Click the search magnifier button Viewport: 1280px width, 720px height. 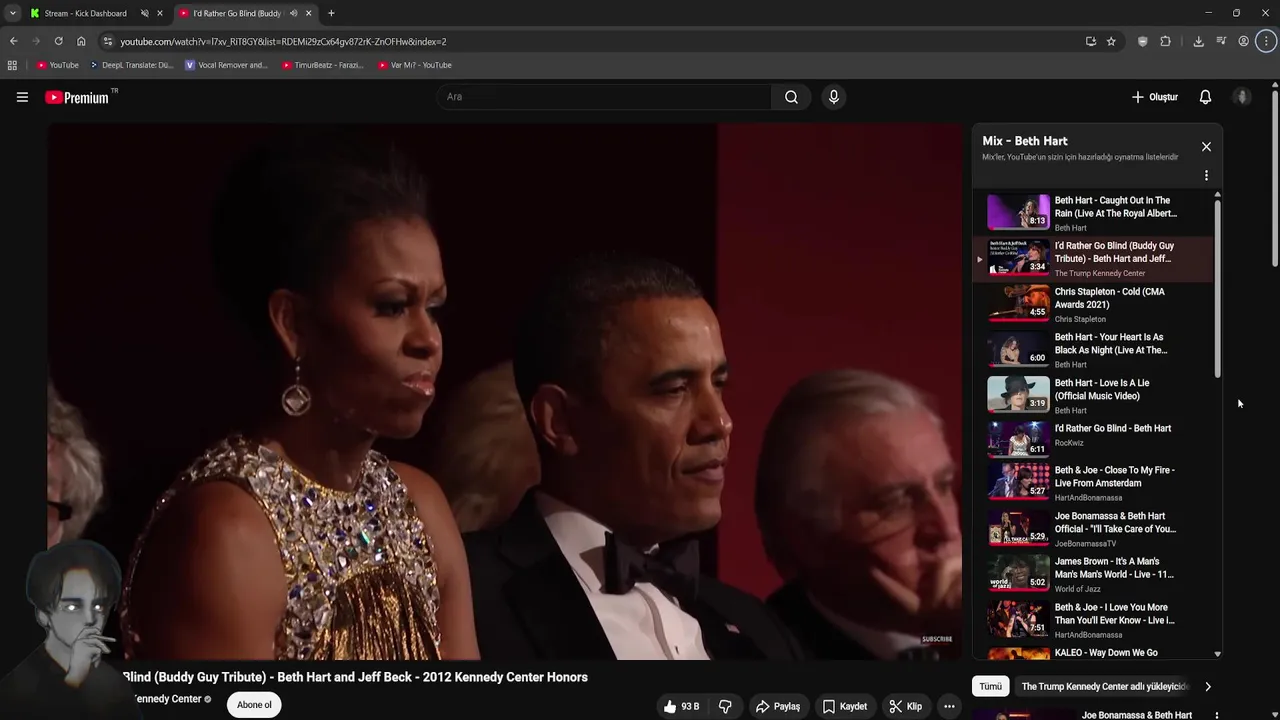point(791,97)
